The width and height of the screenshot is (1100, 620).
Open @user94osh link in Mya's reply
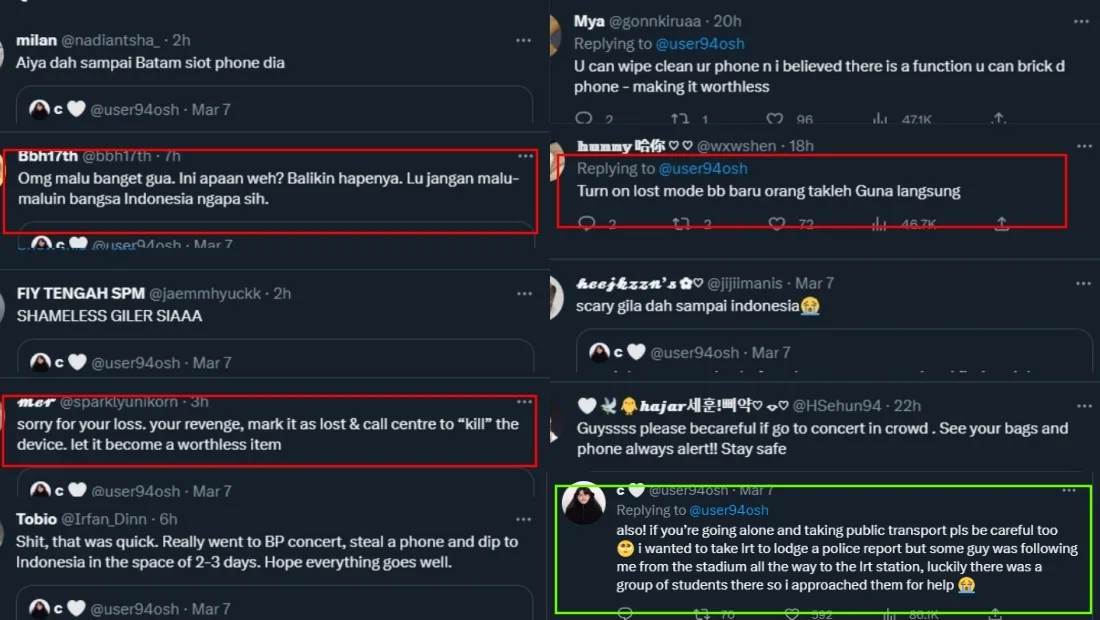coord(700,44)
